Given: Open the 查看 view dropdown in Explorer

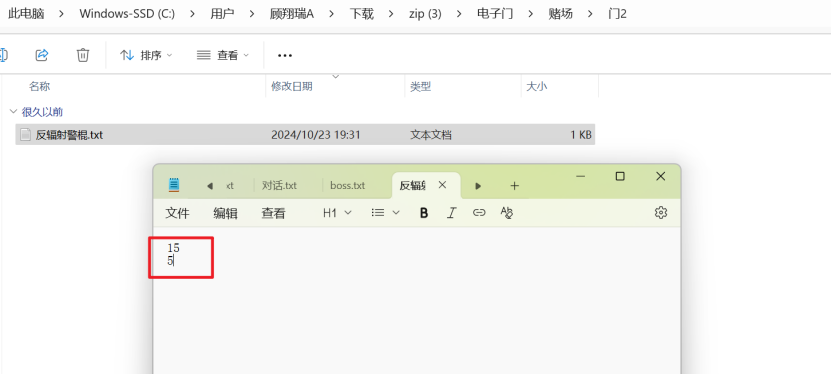Looking at the screenshot, I should point(223,55).
